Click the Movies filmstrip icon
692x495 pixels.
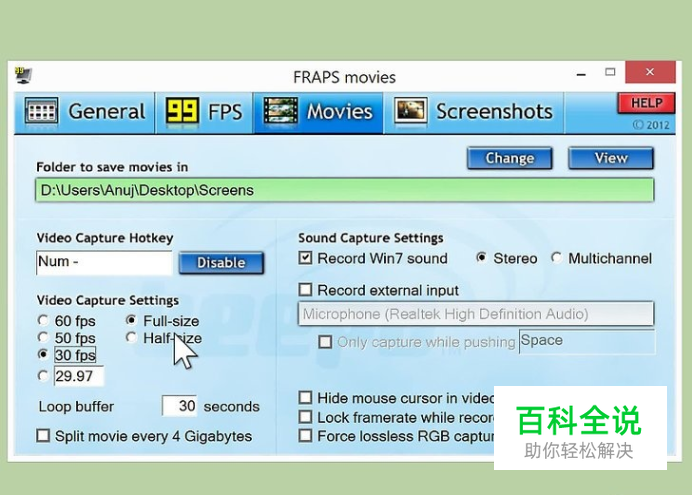[280, 111]
